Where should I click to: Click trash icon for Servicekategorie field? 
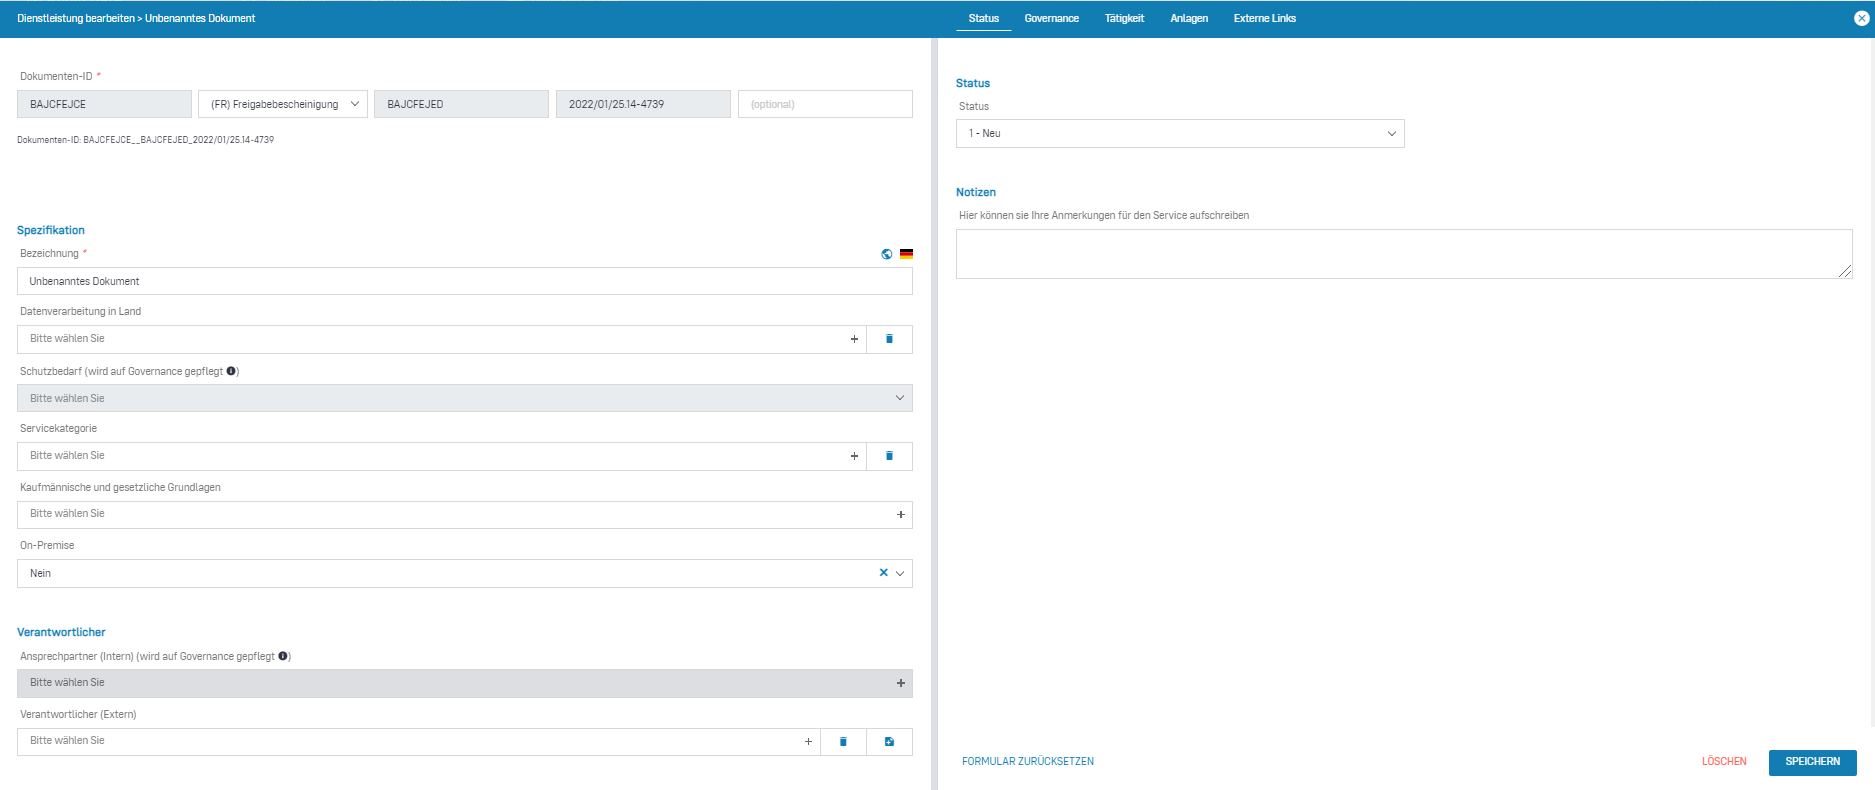(889, 456)
